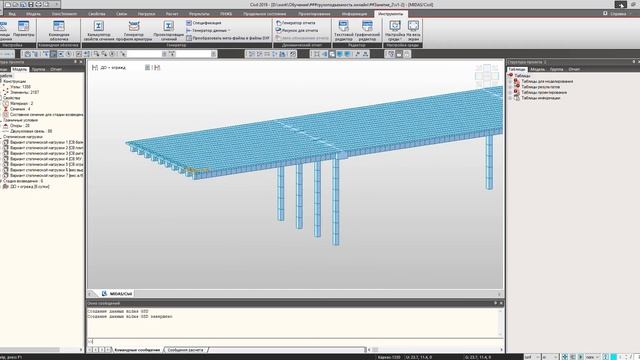The height and width of the screenshot is (360, 640).
Task: Click the MIDAS/Civil window tab icon
Action: [x=104, y=293]
